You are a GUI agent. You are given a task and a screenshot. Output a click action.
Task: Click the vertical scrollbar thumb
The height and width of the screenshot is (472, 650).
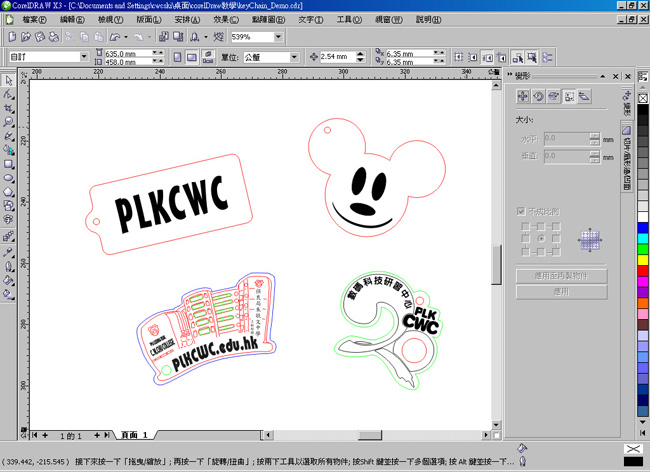point(496,265)
